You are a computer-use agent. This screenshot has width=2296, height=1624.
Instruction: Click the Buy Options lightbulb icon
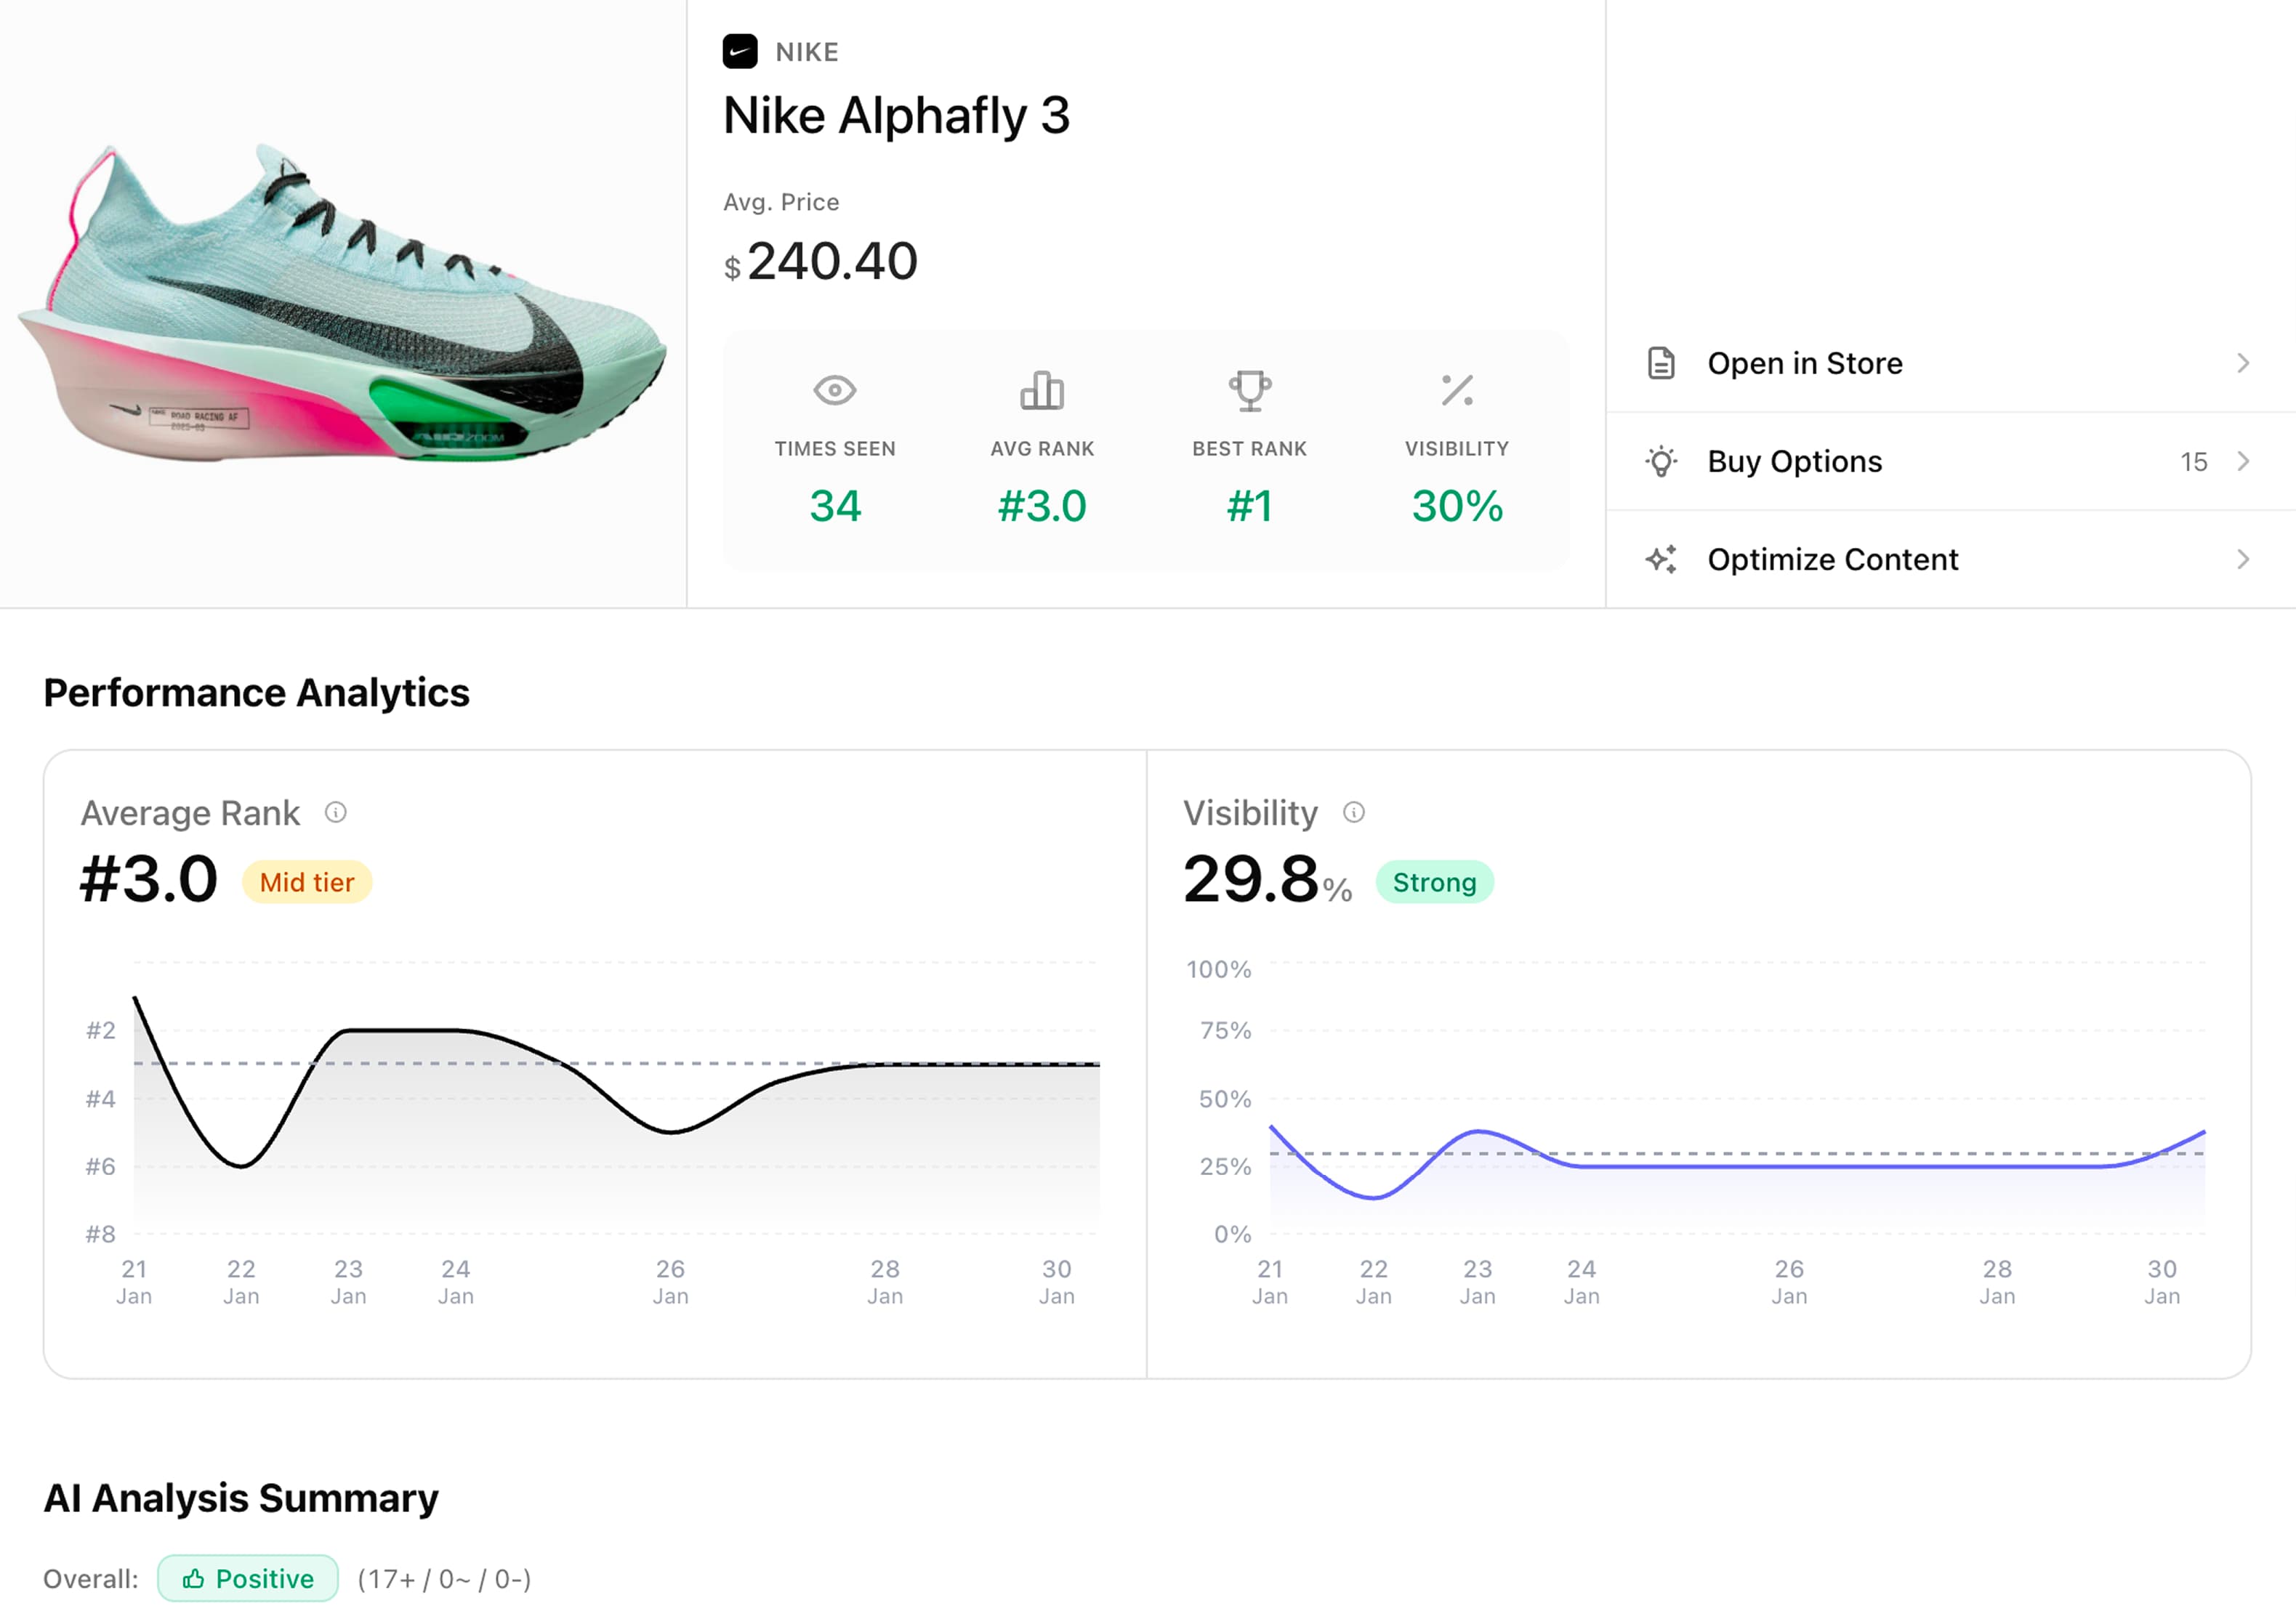(1661, 461)
